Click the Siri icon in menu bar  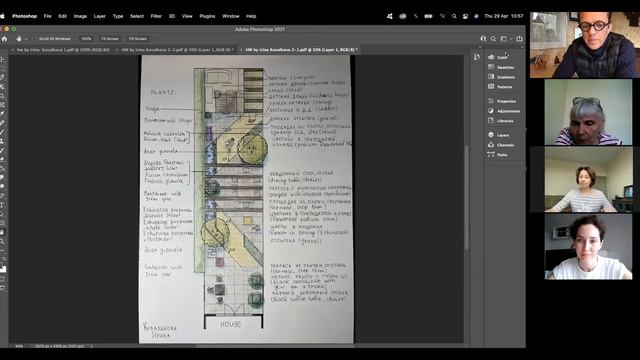(476, 16)
